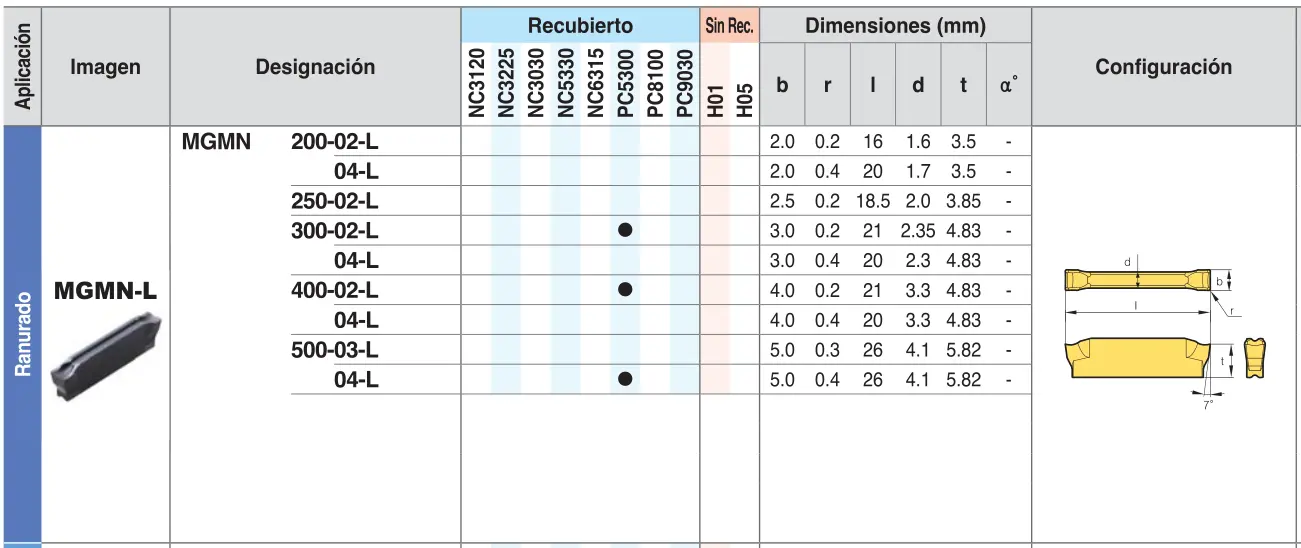Image resolution: width=1301 pixels, height=548 pixels.
Task: Select the PC9030 grade column header
Action: tap(685, 84)
